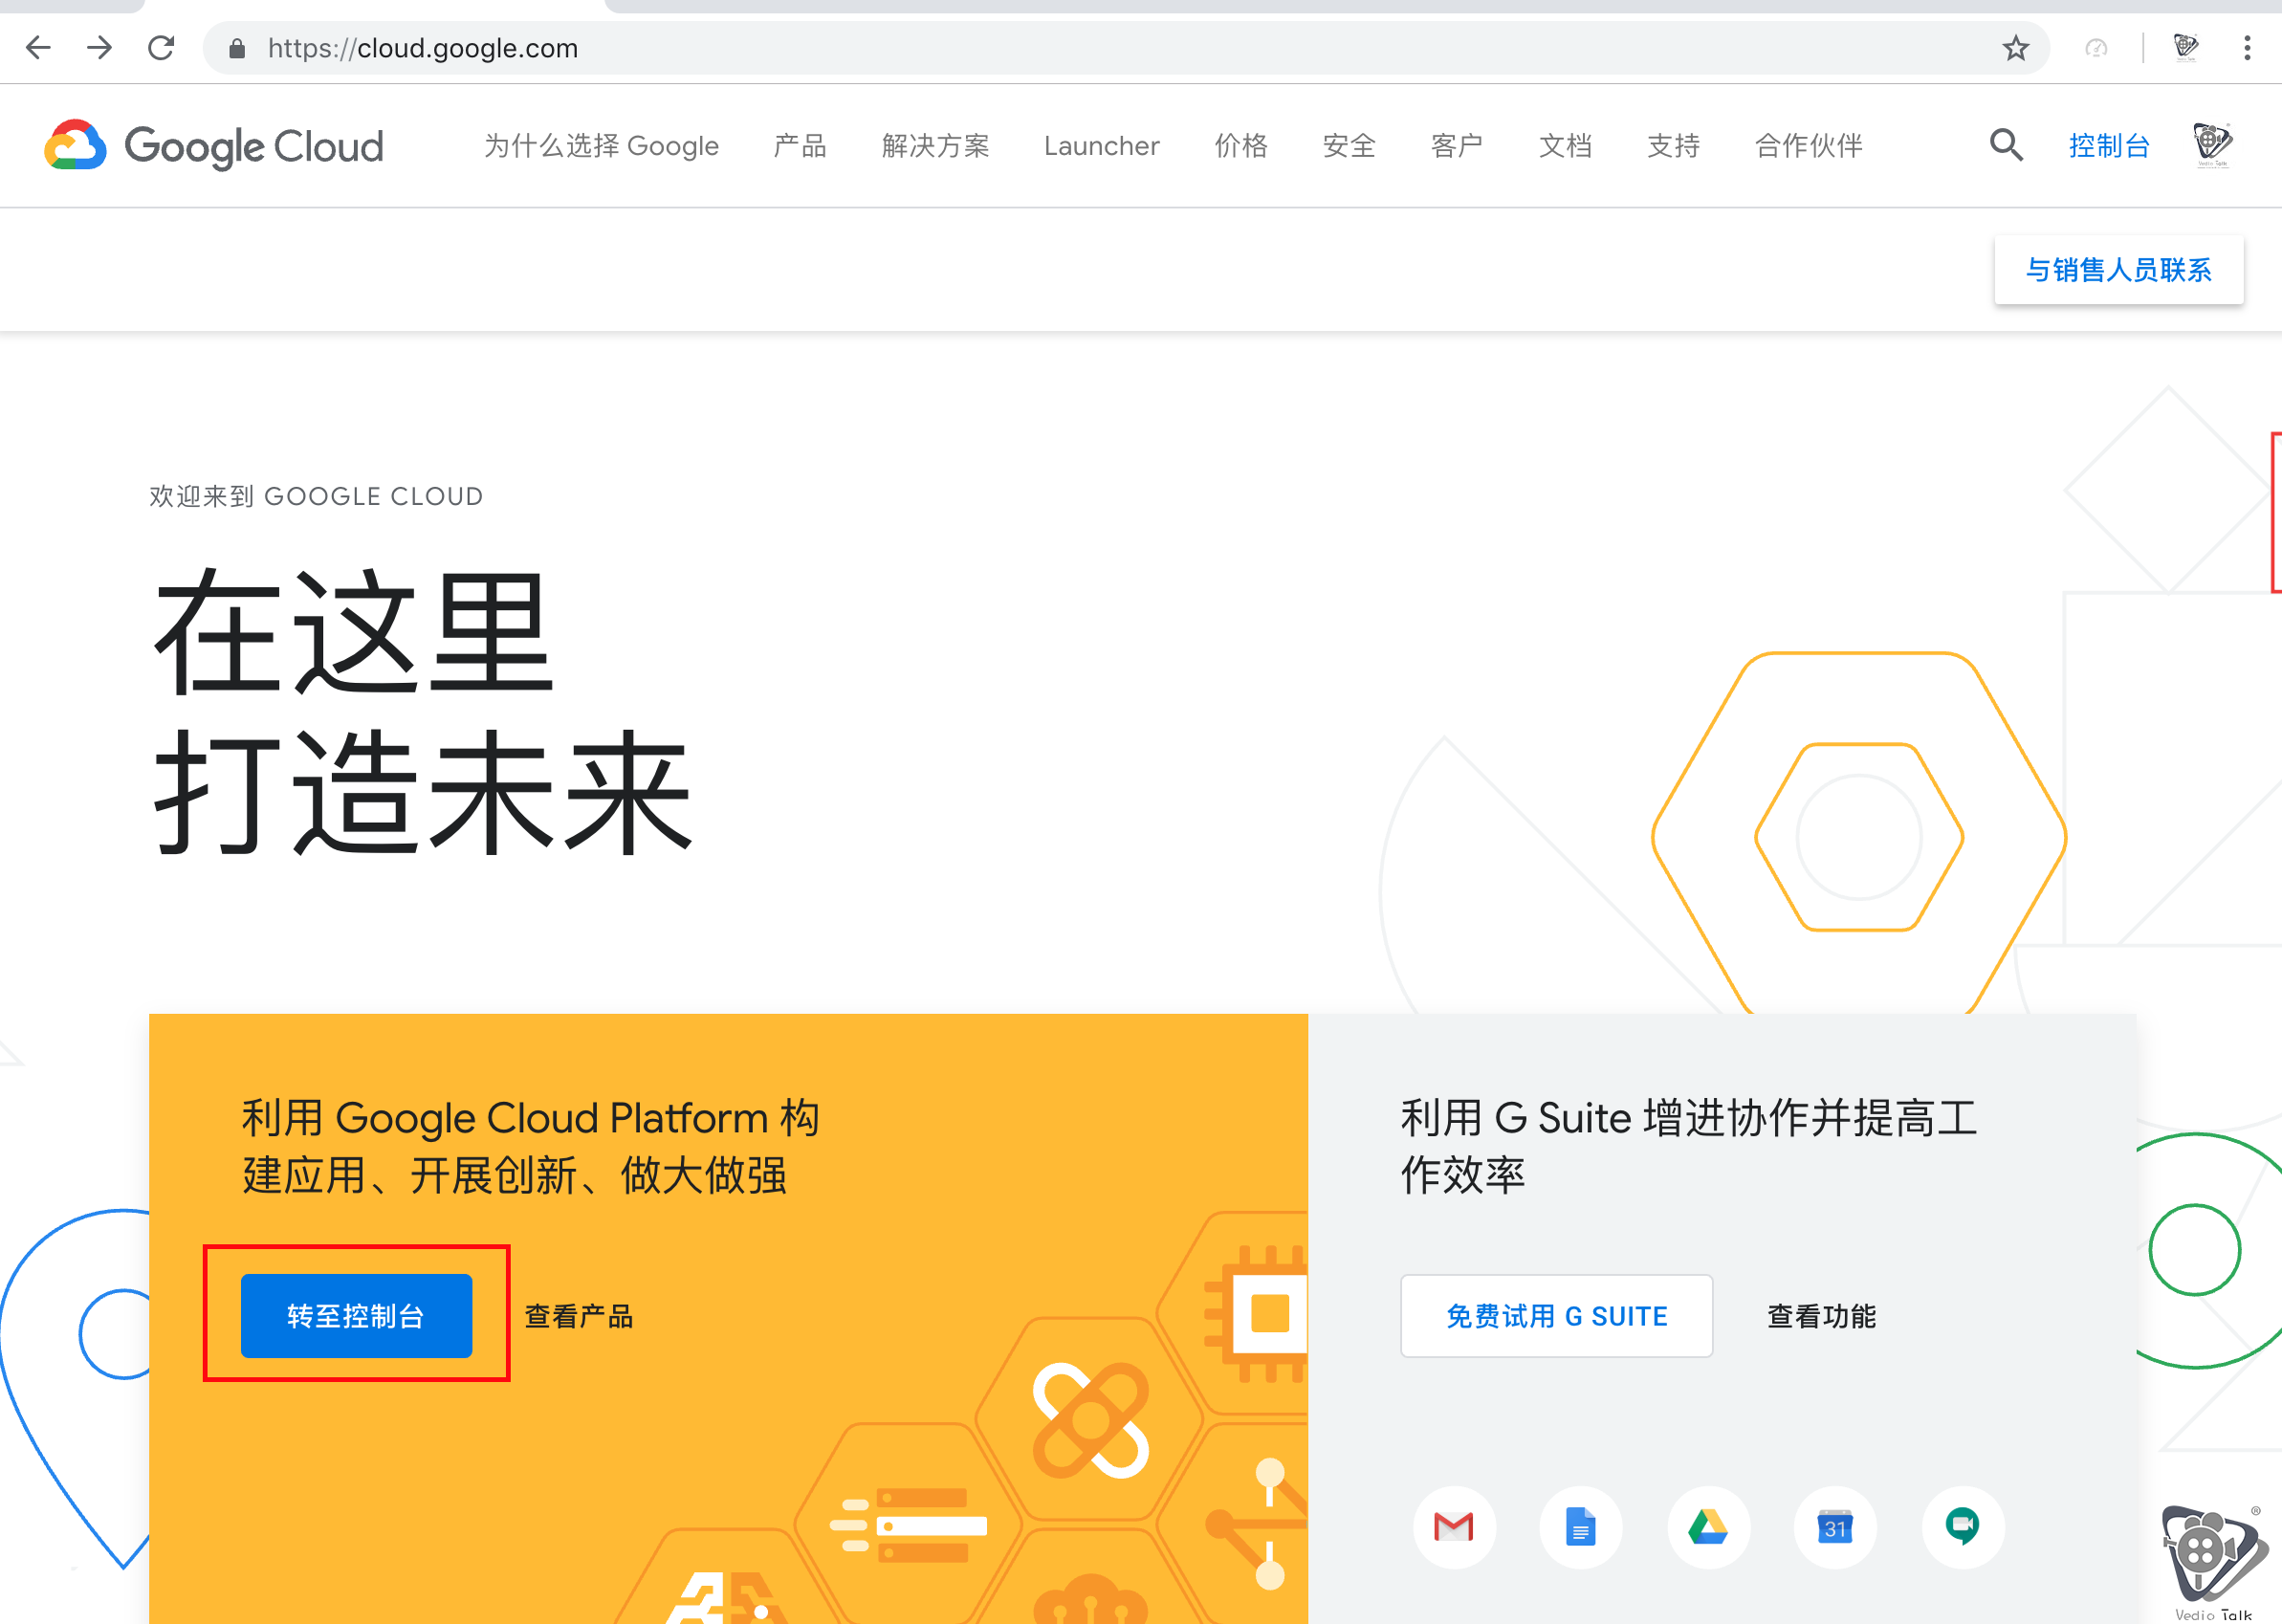Open the 合作伙伴 menu item

(1808, 146)
